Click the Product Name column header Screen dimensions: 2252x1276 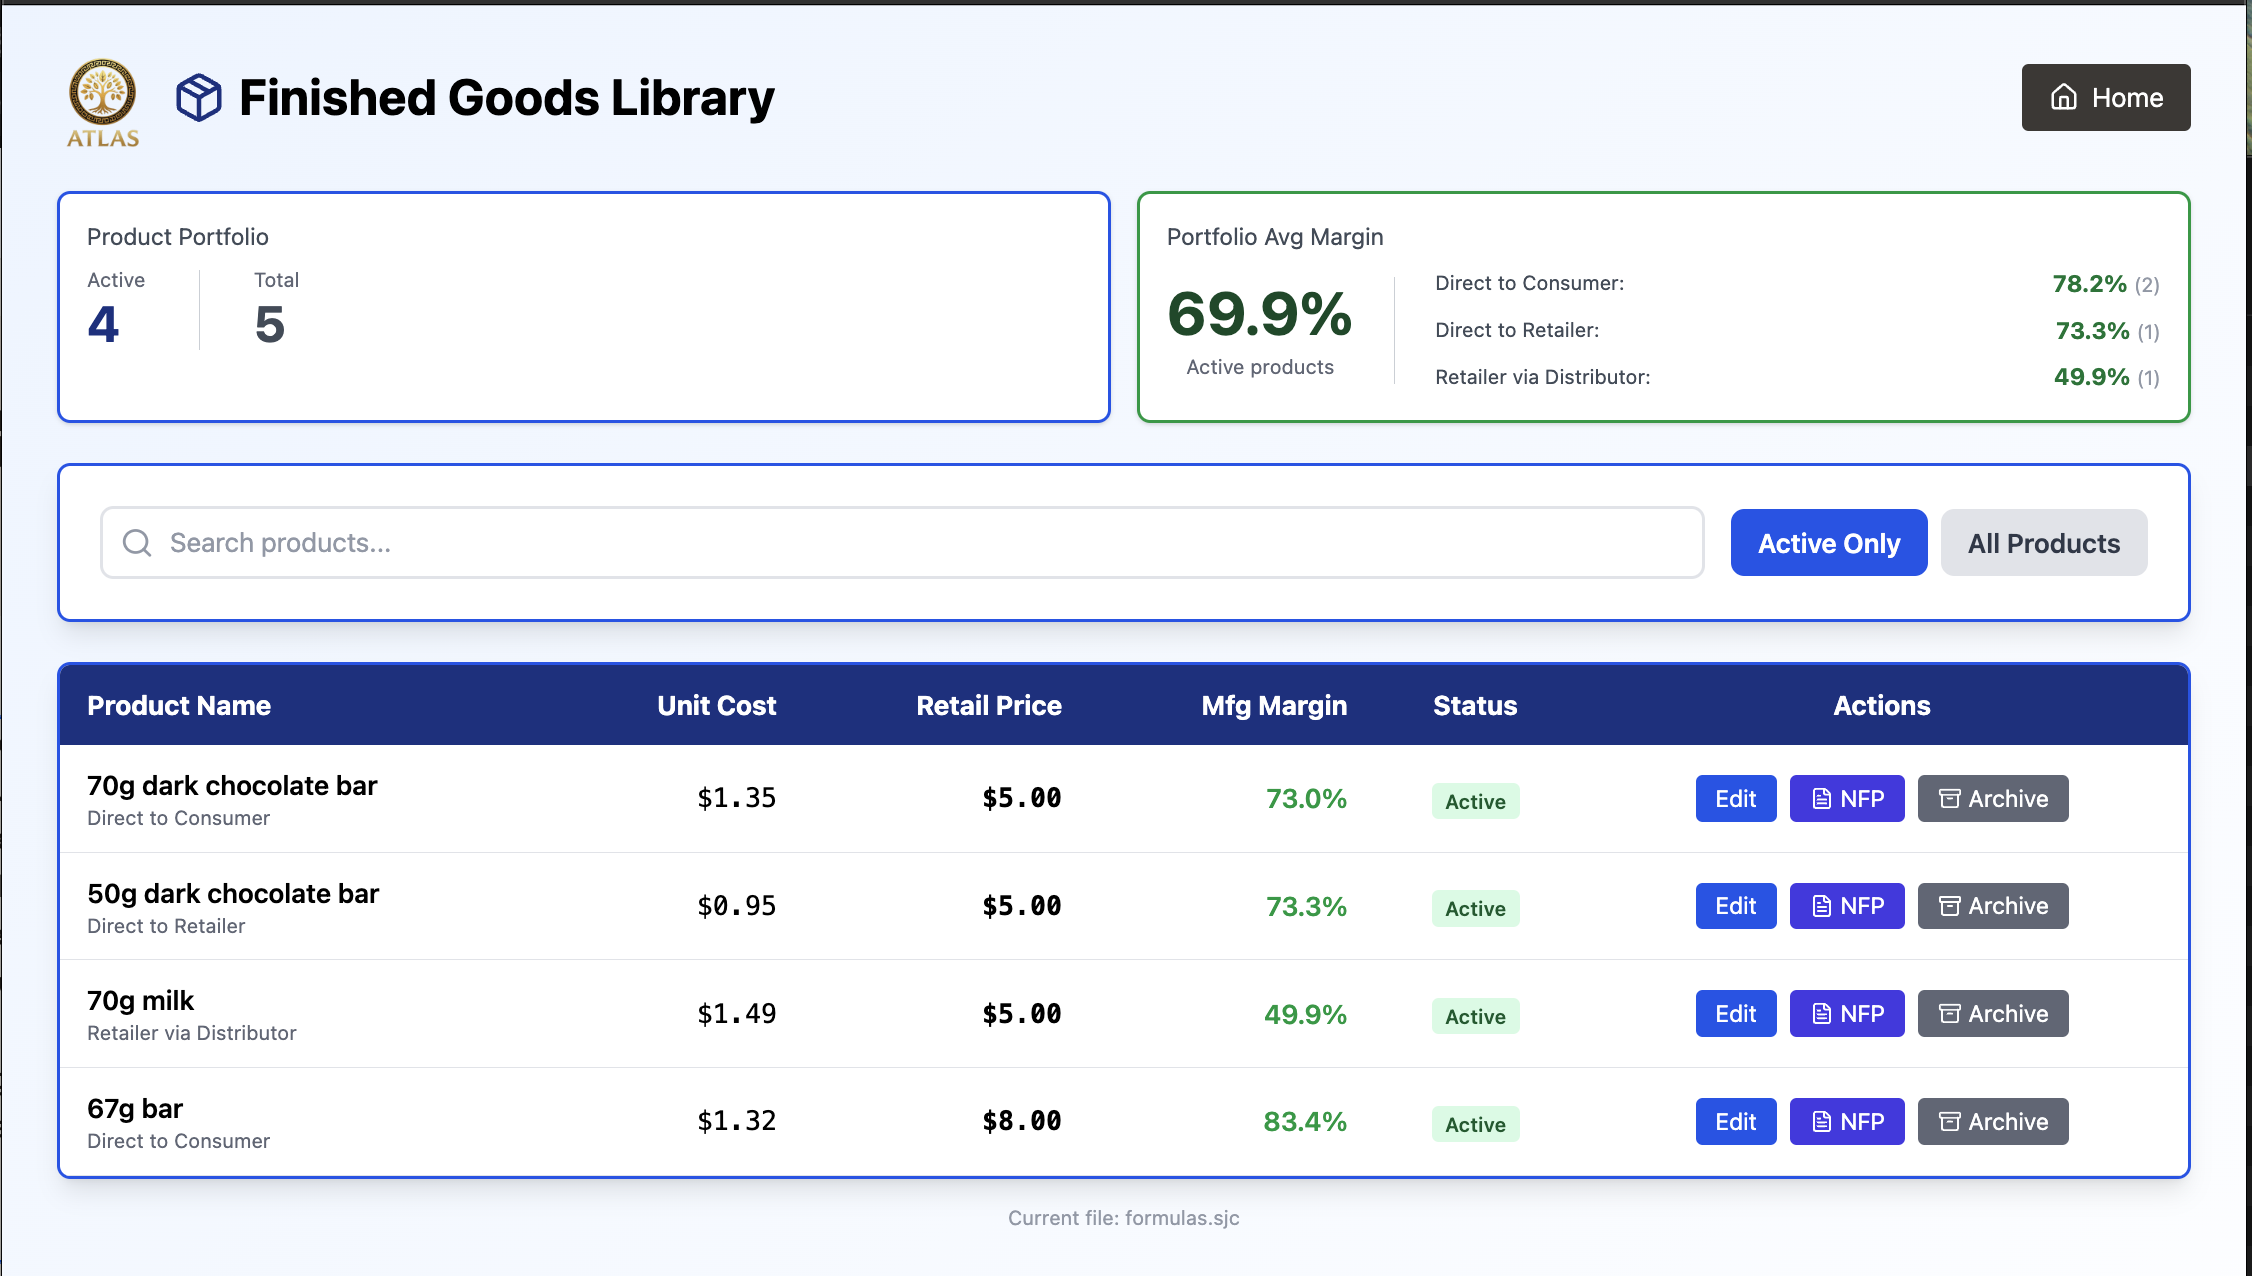(179, 706)
